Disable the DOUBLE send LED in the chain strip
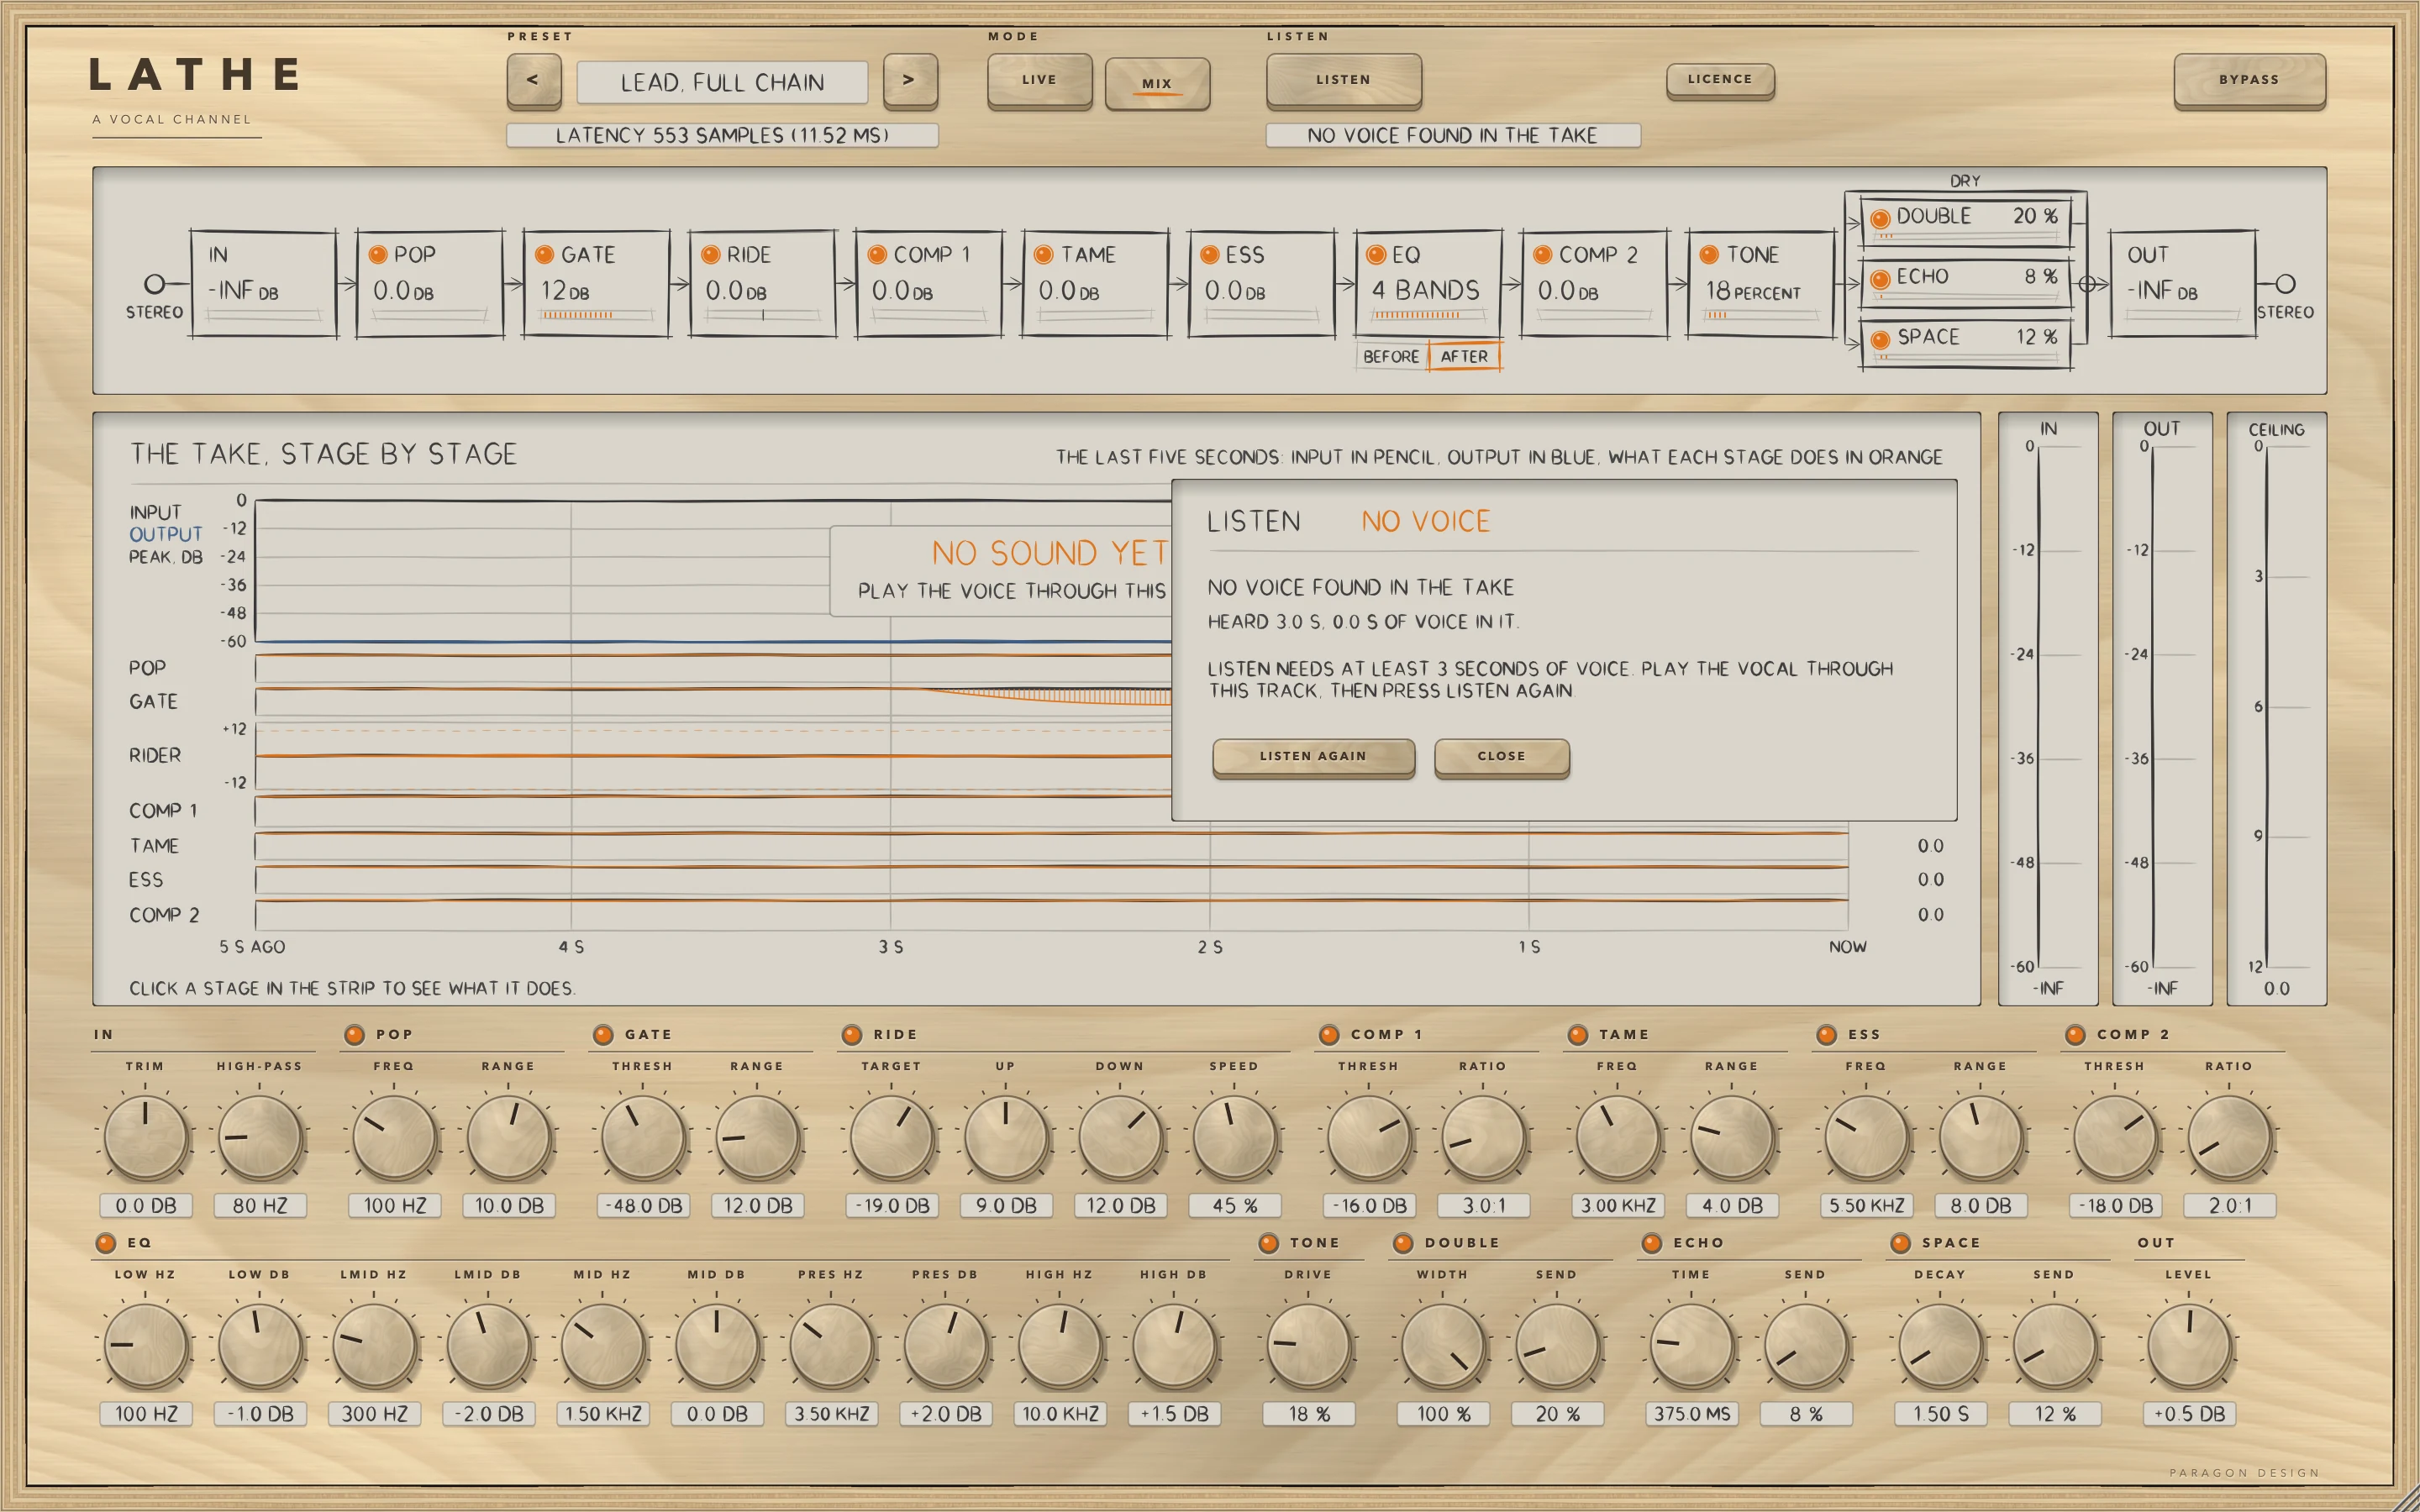 pyautogui.click(x=1880, y=218)
